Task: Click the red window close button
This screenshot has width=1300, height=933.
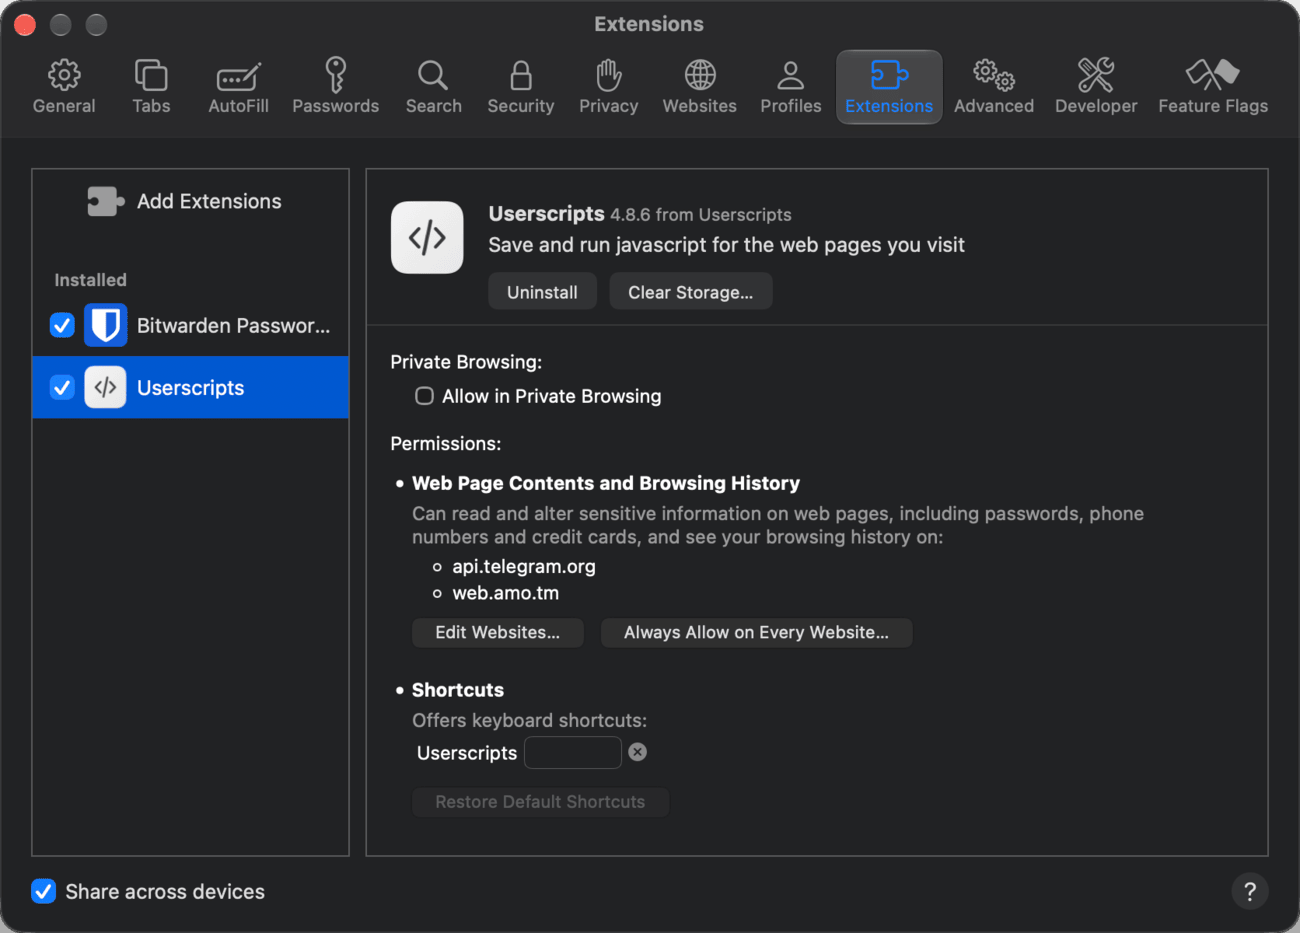Action: (x=25, y=25)
